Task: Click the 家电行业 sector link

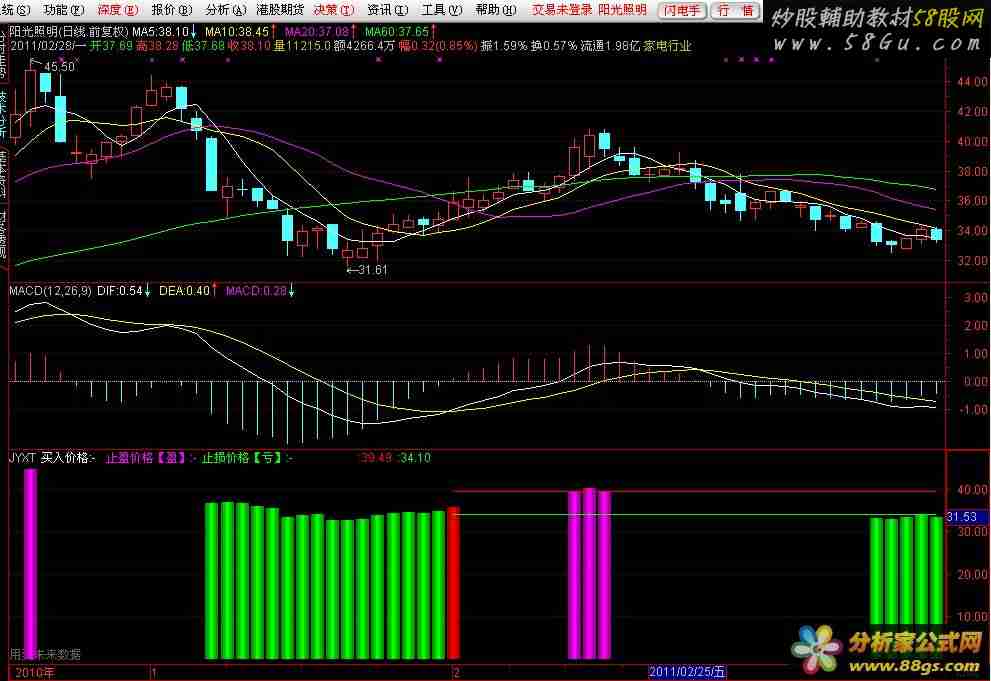Action: (x=667, y=46)
